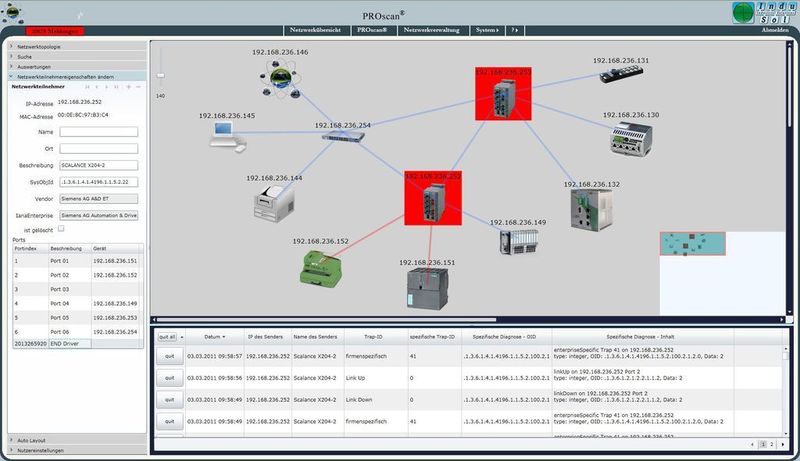Screen dimensions: 800x461
Task: Sort table by Datum column
Action: point(214,337)
